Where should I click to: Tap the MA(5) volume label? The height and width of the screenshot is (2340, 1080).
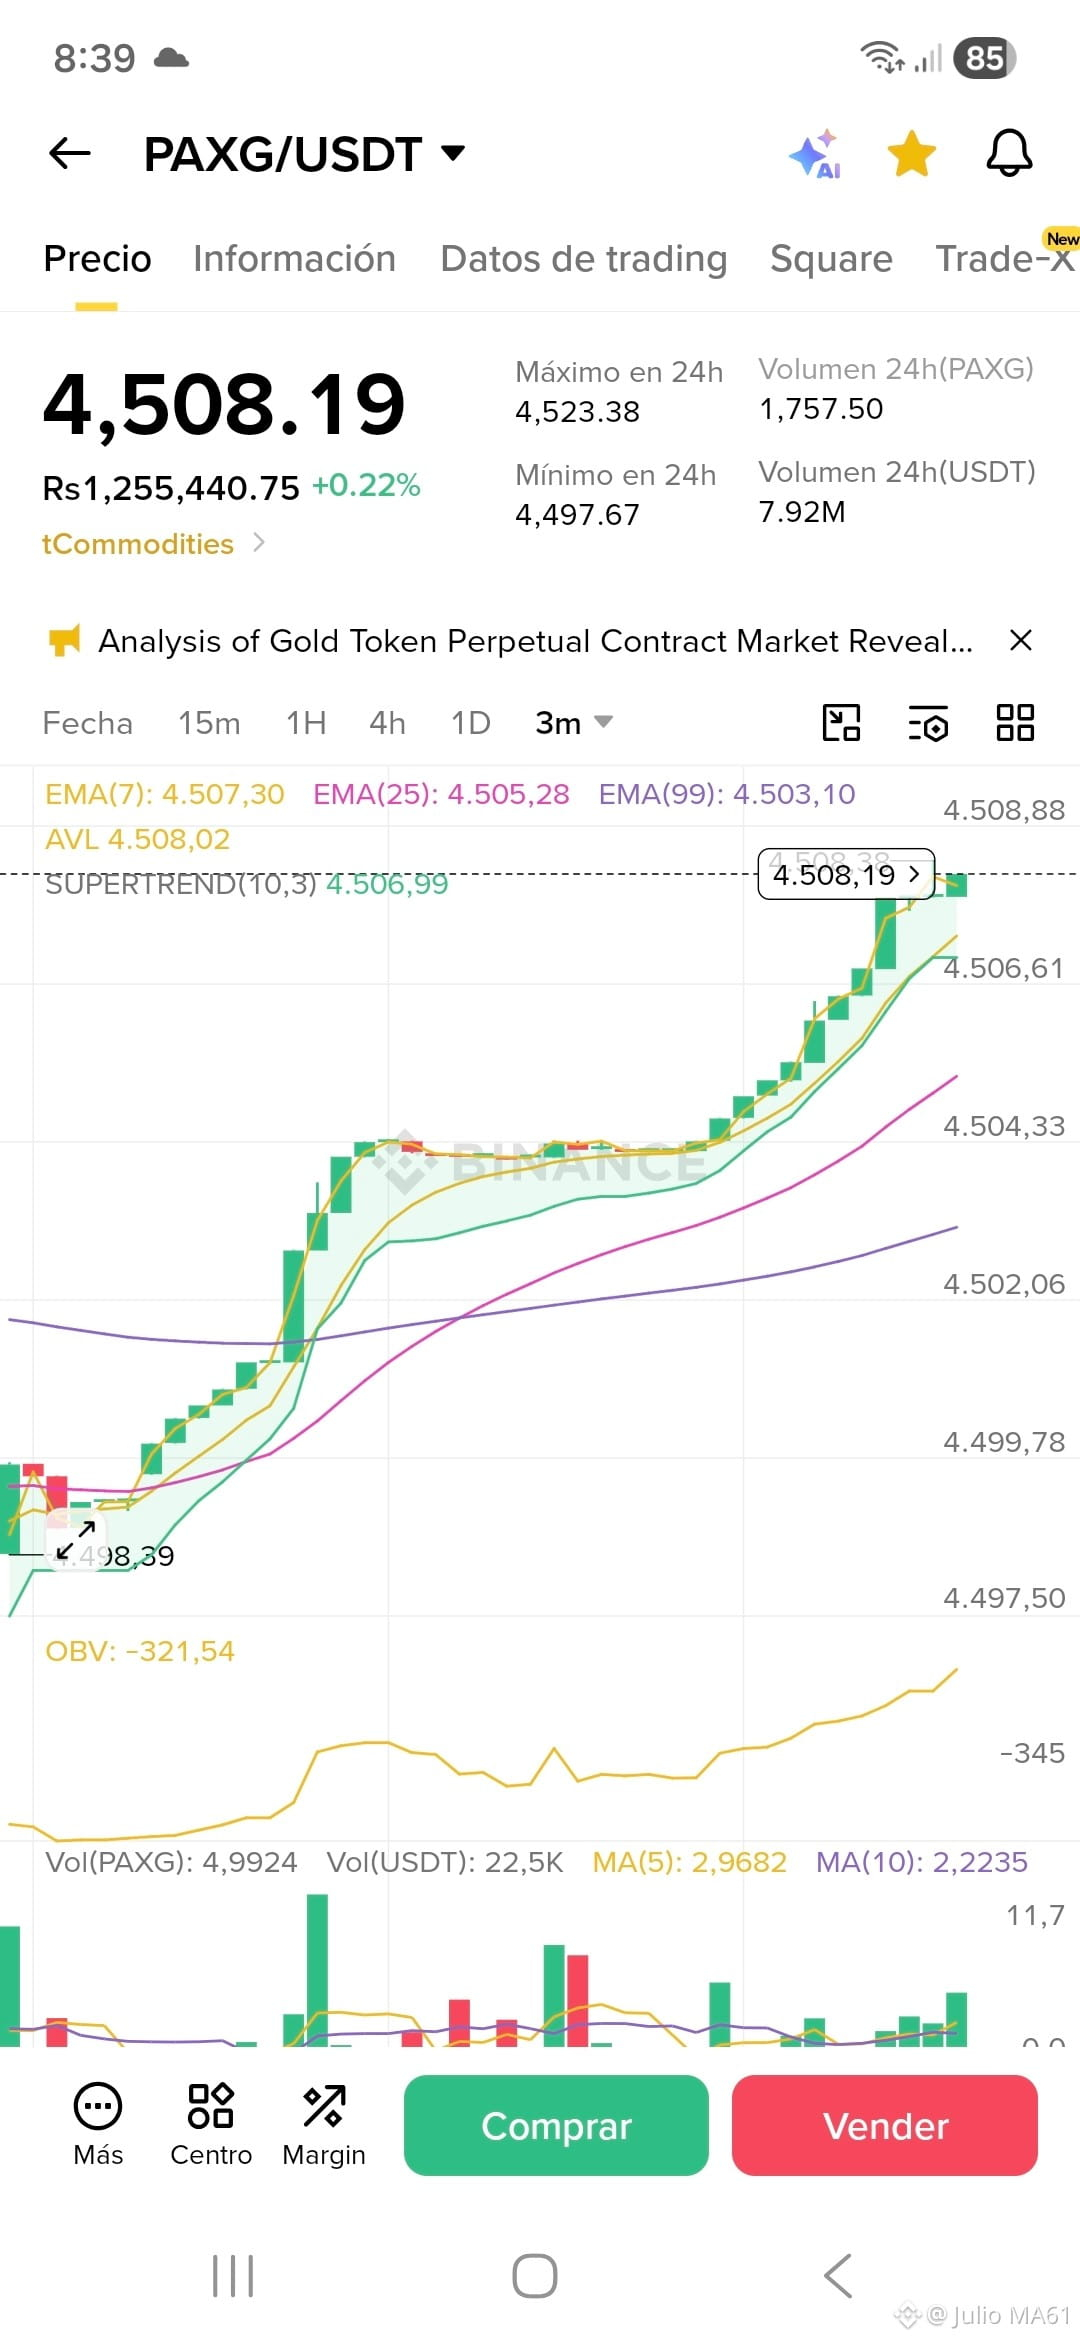pyautogui.click(x=690, y=1862)
